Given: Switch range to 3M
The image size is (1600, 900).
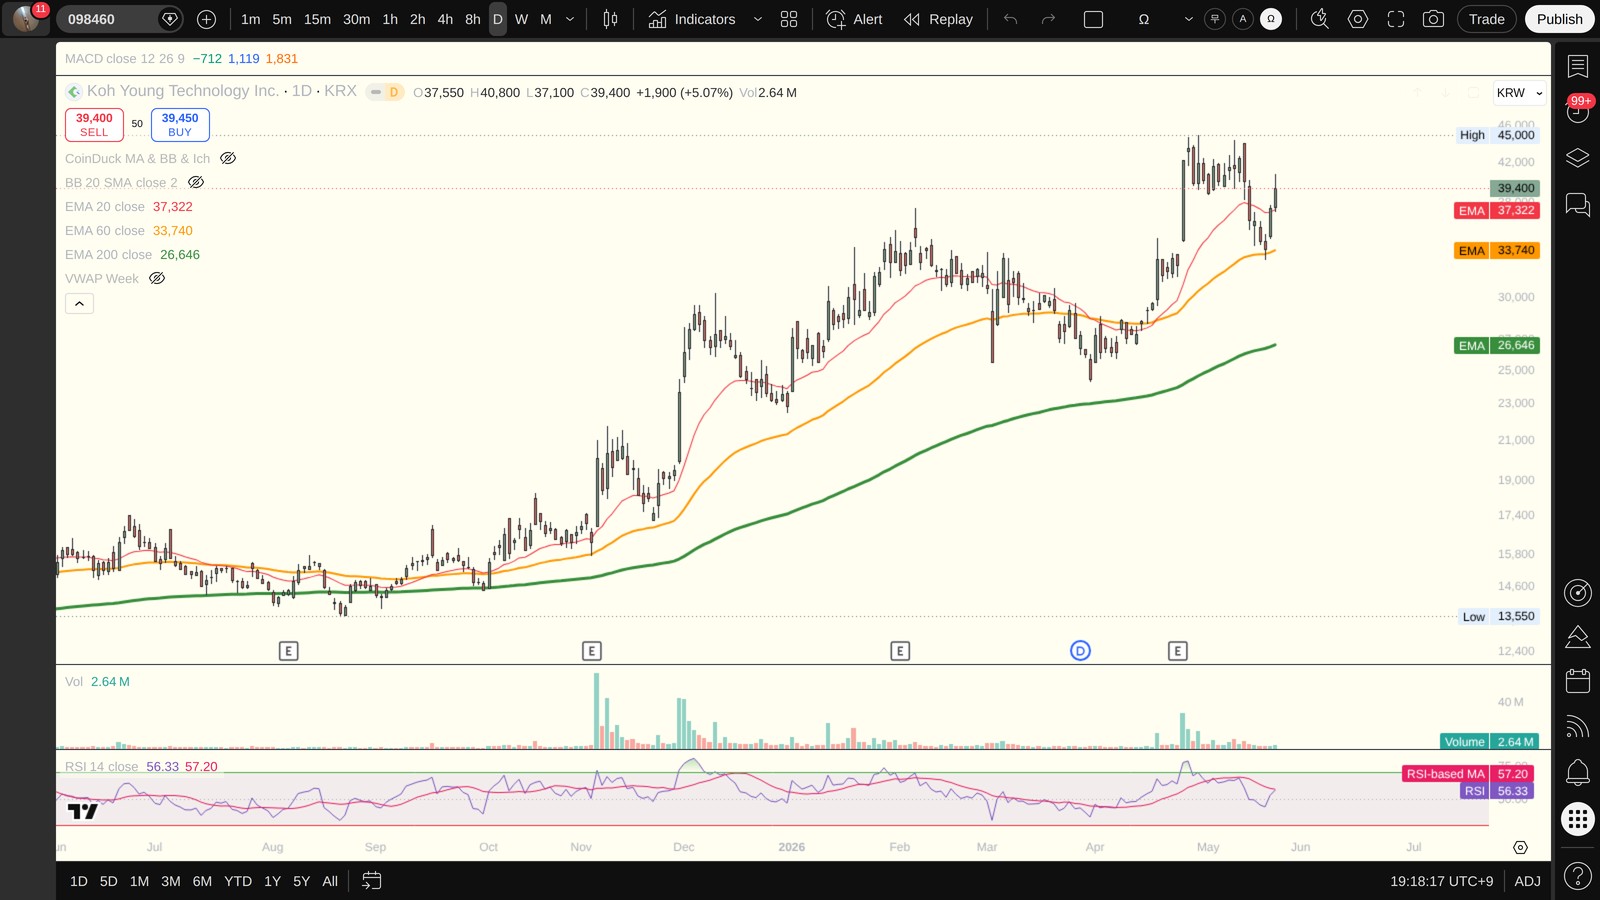Looking at the screenshot, I should point(171,881).
